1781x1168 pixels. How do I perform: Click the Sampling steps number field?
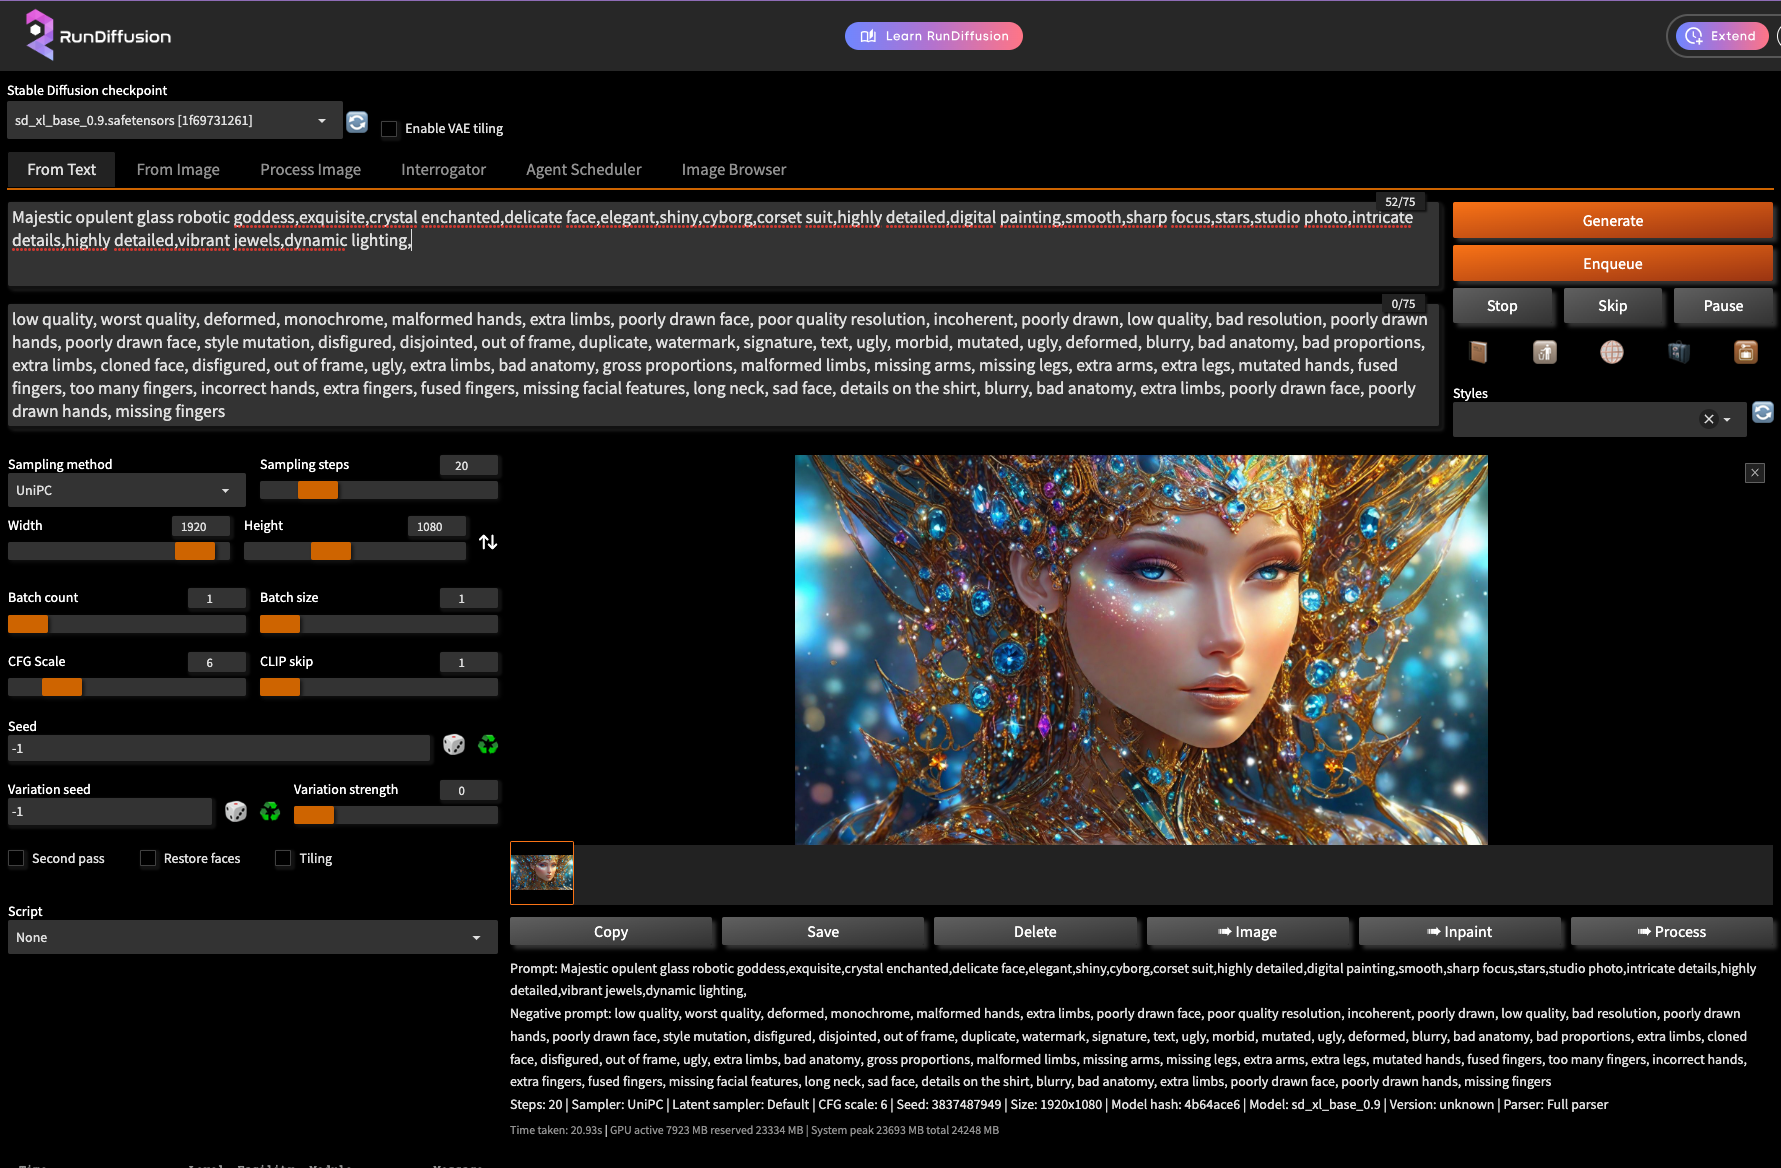click(468, 465)
